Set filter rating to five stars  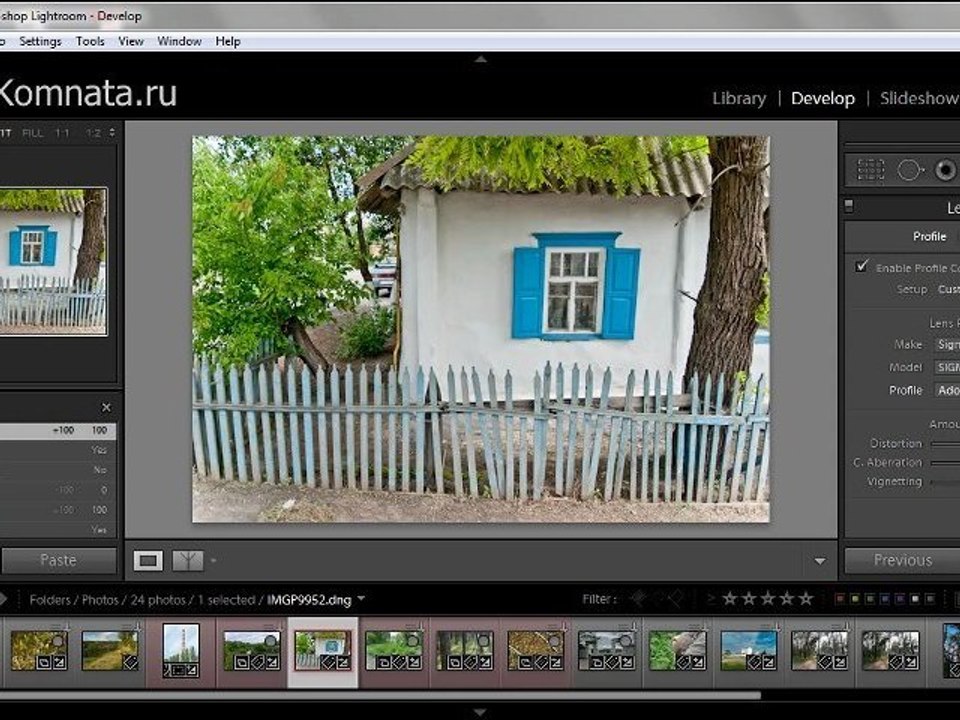(806, 598)
